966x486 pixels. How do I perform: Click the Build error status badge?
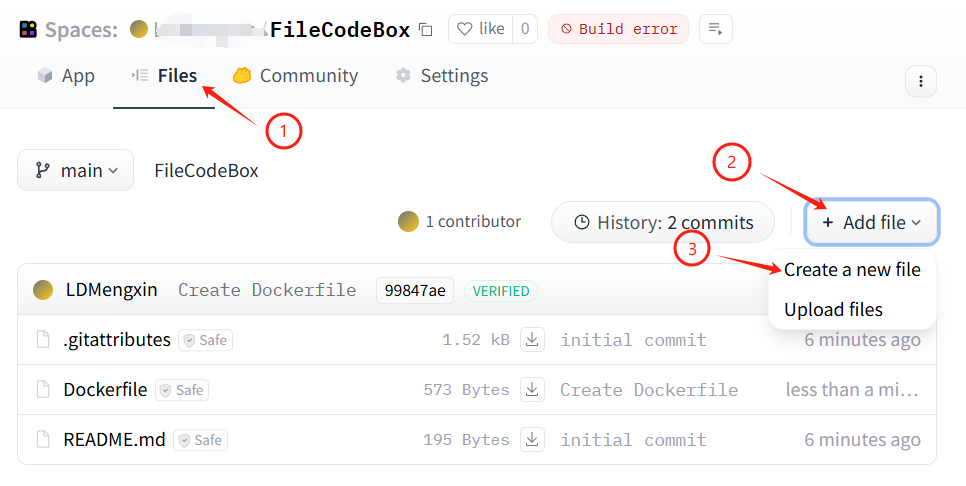pyautogui.click(x=618, y=29)
